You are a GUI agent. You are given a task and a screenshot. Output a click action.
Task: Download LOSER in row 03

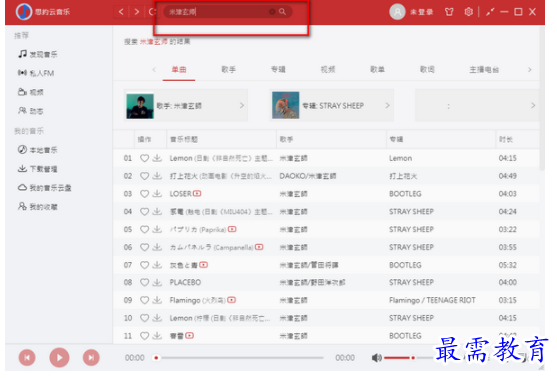(157, 194)
